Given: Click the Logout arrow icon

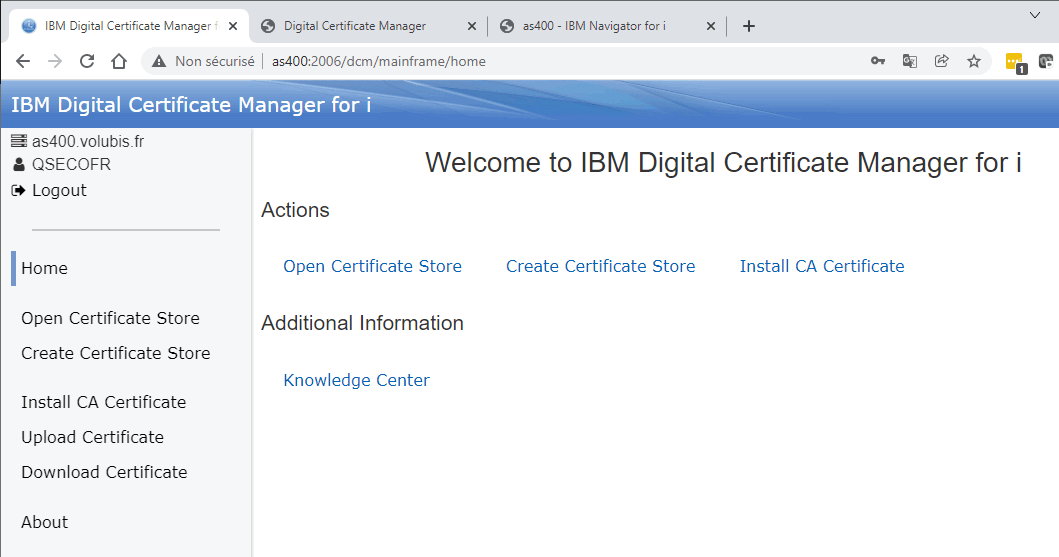Looking at the screenshot, I should pos(19,190).
